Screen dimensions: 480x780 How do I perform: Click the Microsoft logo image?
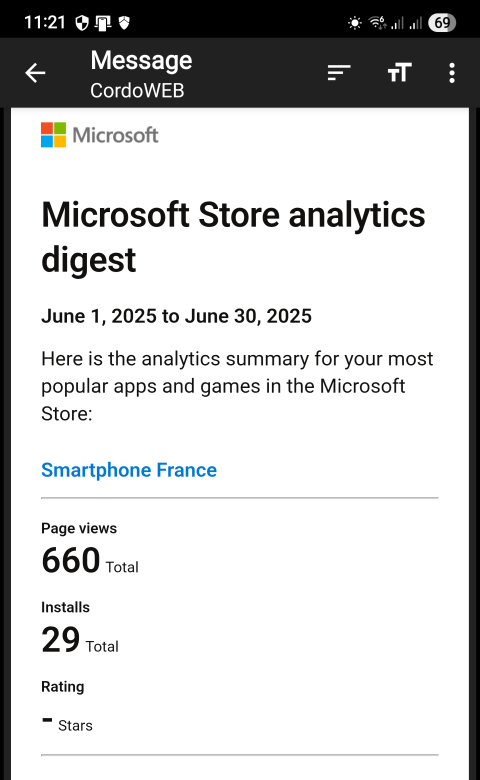tap(99, 135)
